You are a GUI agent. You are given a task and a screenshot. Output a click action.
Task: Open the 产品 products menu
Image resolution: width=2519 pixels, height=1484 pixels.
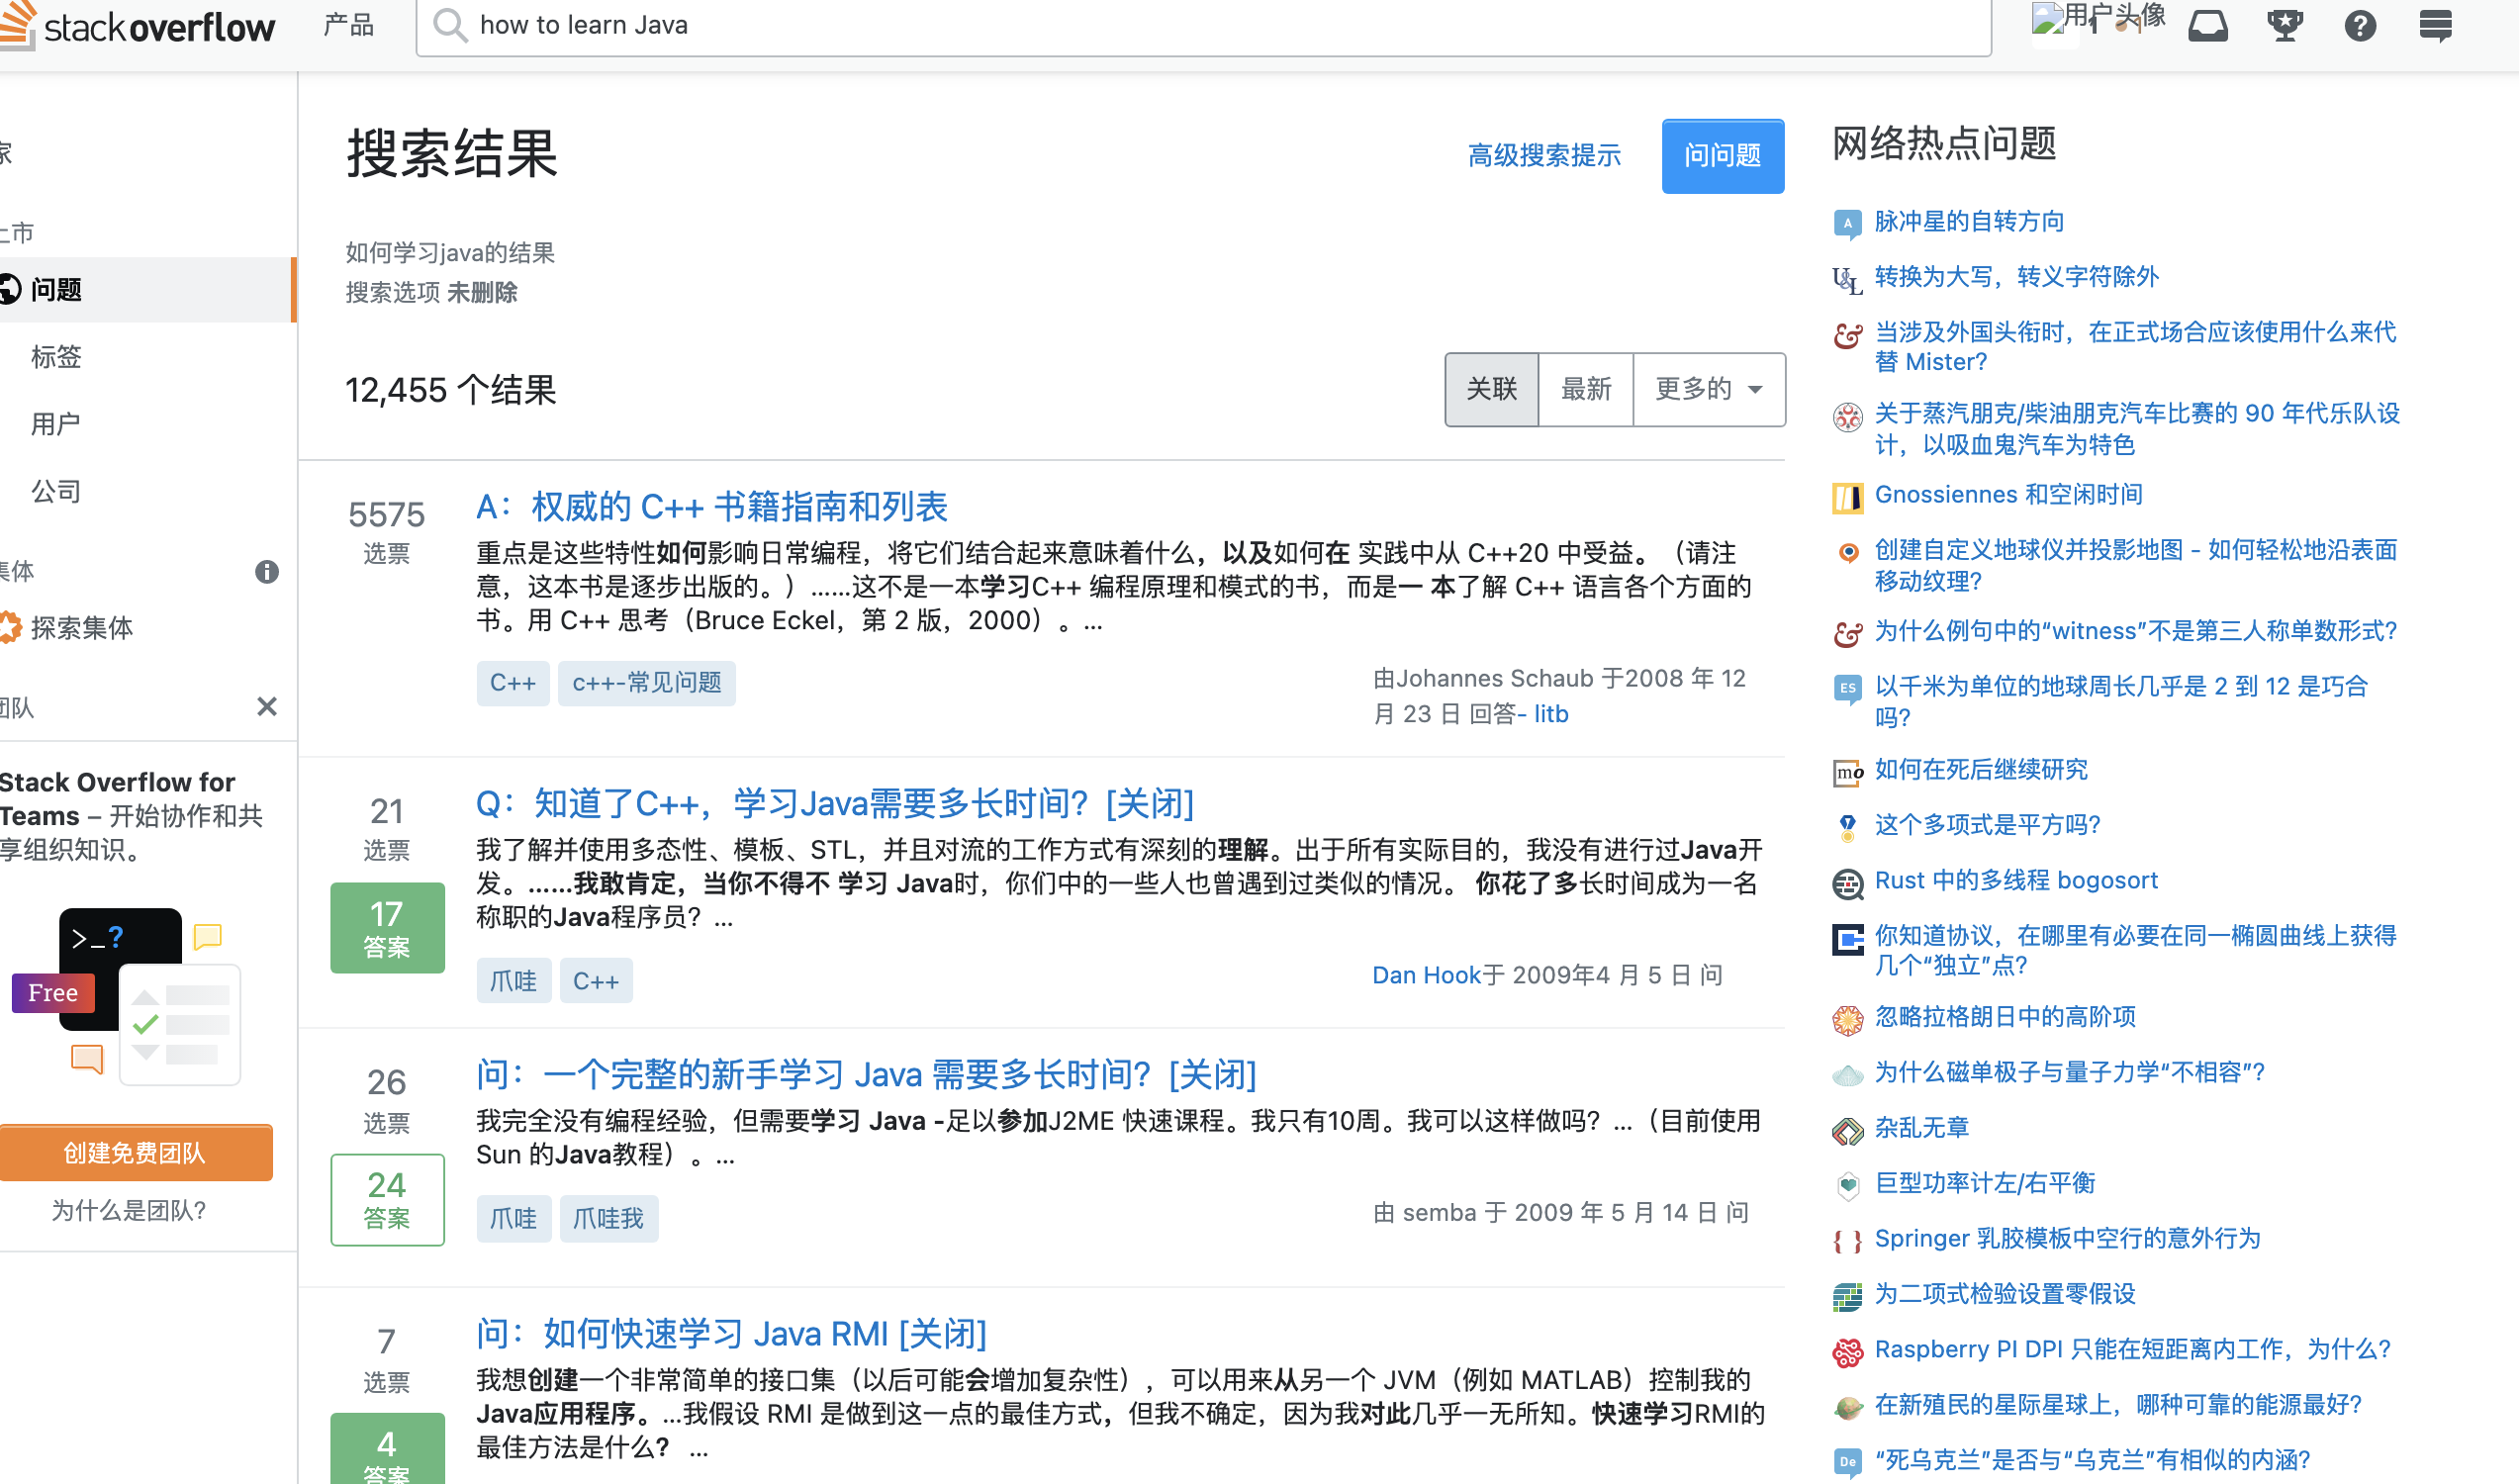(348, 25)
